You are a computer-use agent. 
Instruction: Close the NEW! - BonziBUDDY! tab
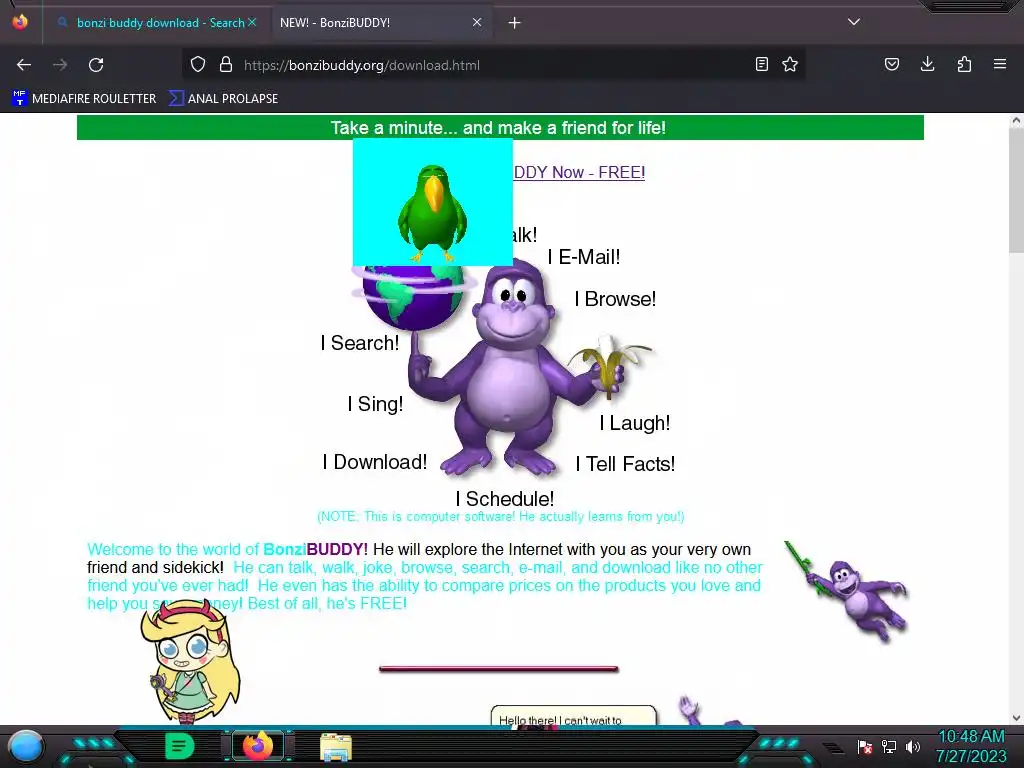pos(477,23)
